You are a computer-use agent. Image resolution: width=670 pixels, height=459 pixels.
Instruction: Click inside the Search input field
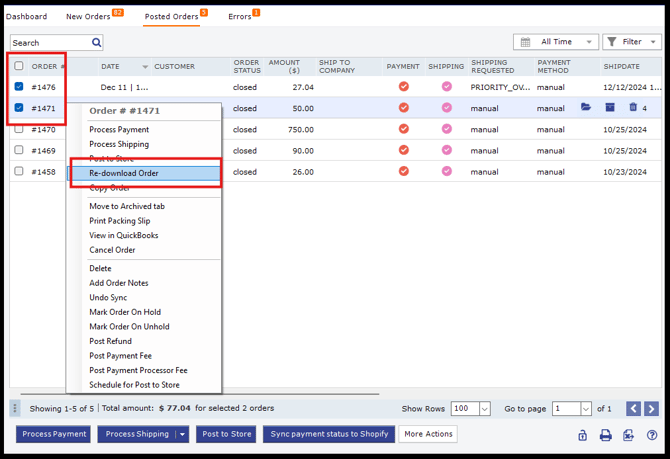coord(50,43)
